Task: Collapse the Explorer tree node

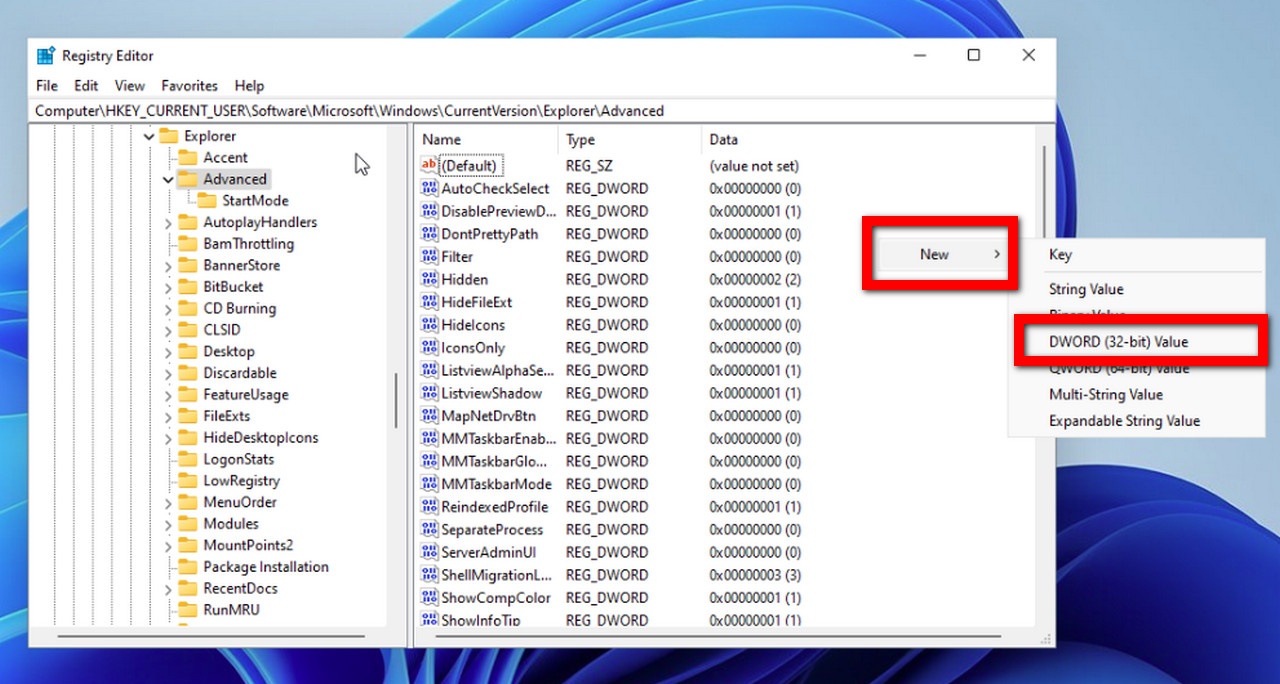Action: coord(149,136)
